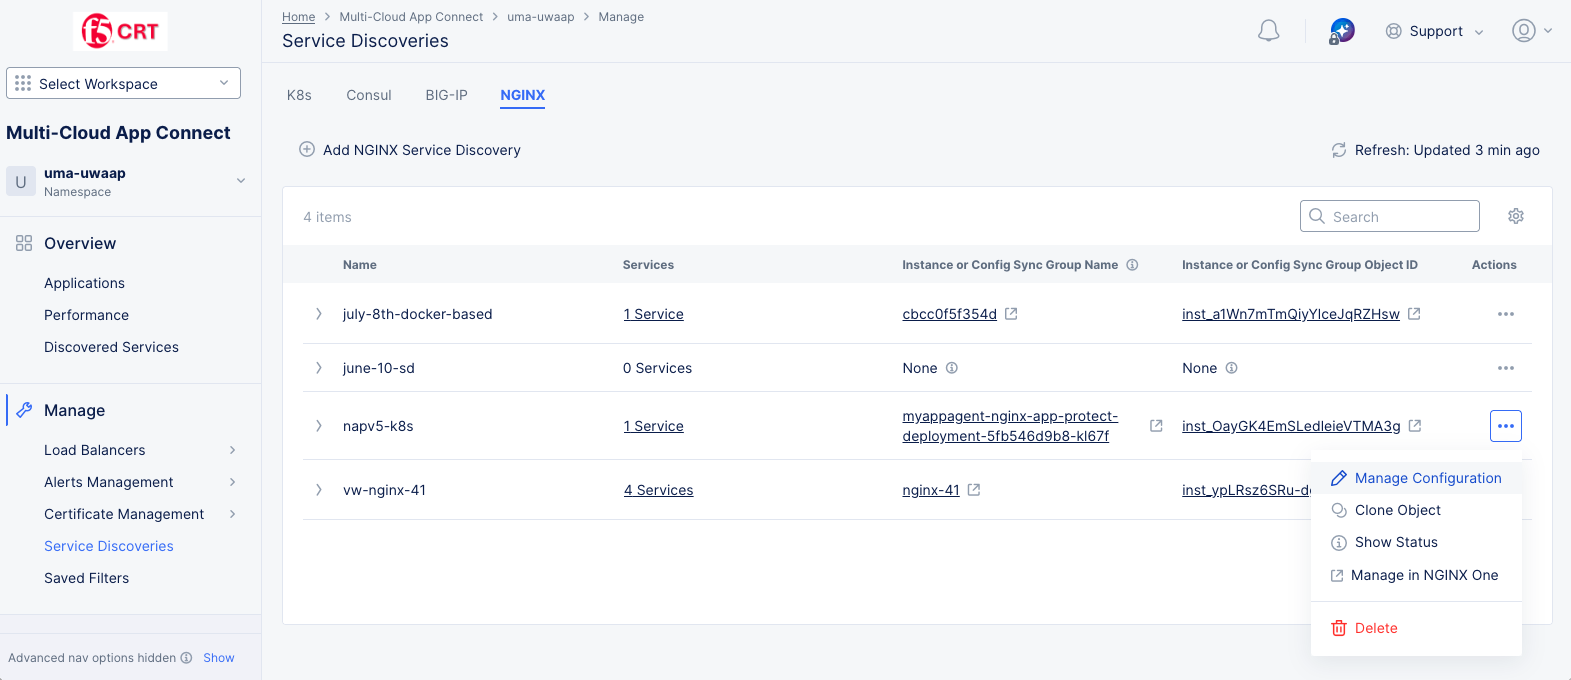The width and height of the screenshot is (1571, 680).
Task: Choose Delete from actions menu
Action: [1416, 628]
